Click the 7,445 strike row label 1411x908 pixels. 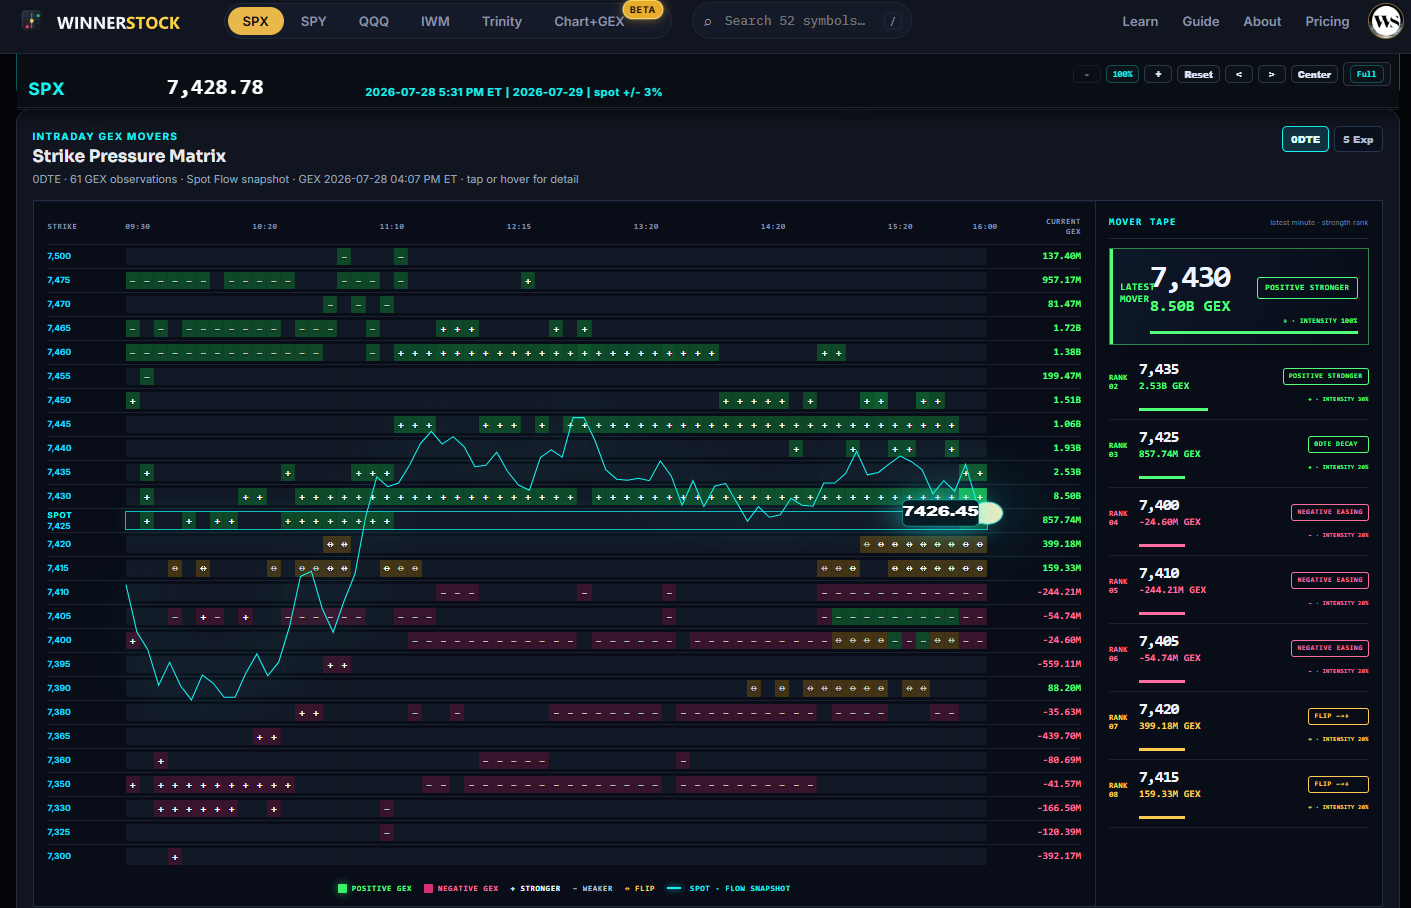coord(59,424)
